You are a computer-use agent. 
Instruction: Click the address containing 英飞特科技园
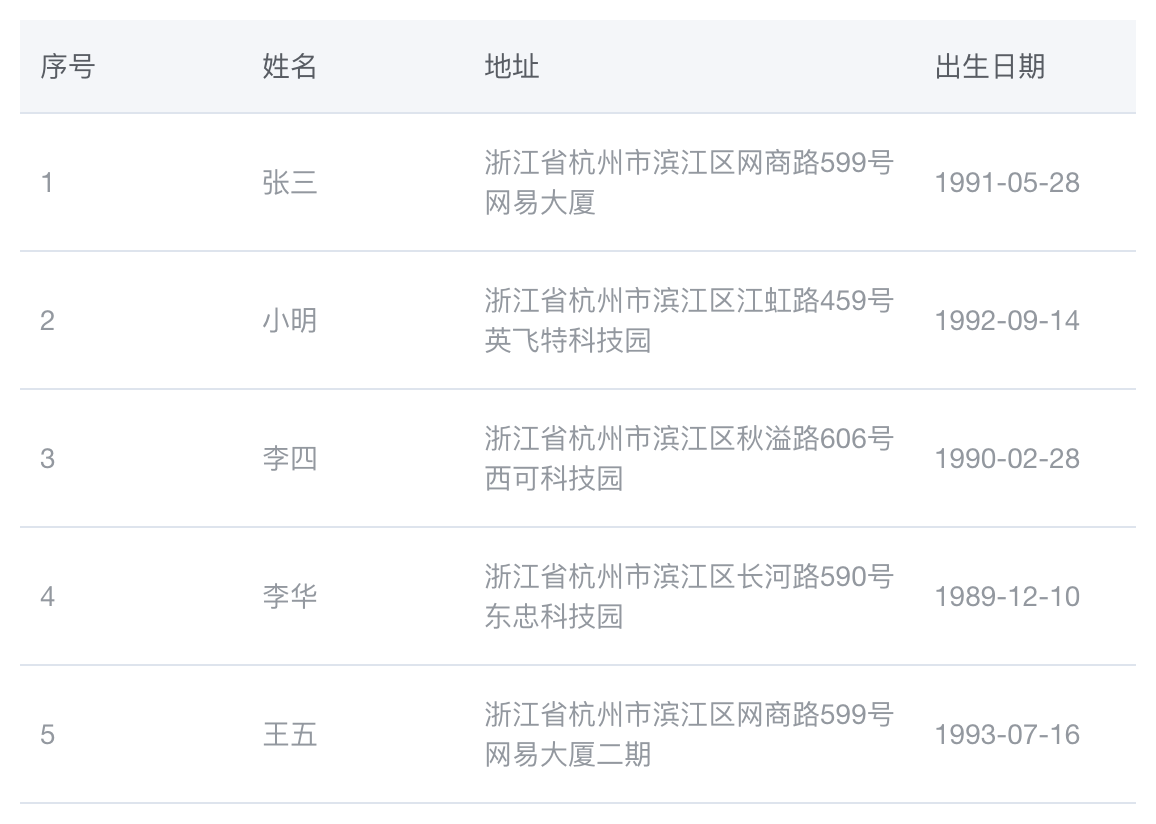tap(689, 321)
